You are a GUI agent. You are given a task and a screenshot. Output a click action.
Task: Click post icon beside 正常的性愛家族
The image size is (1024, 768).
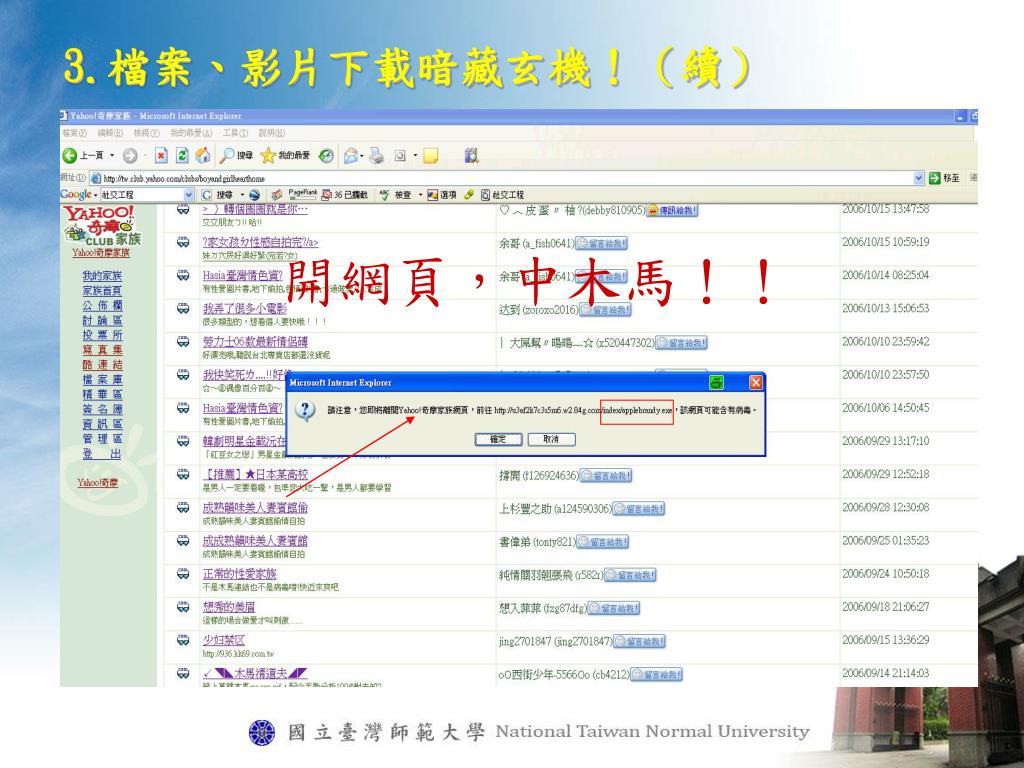coord(183,573)
